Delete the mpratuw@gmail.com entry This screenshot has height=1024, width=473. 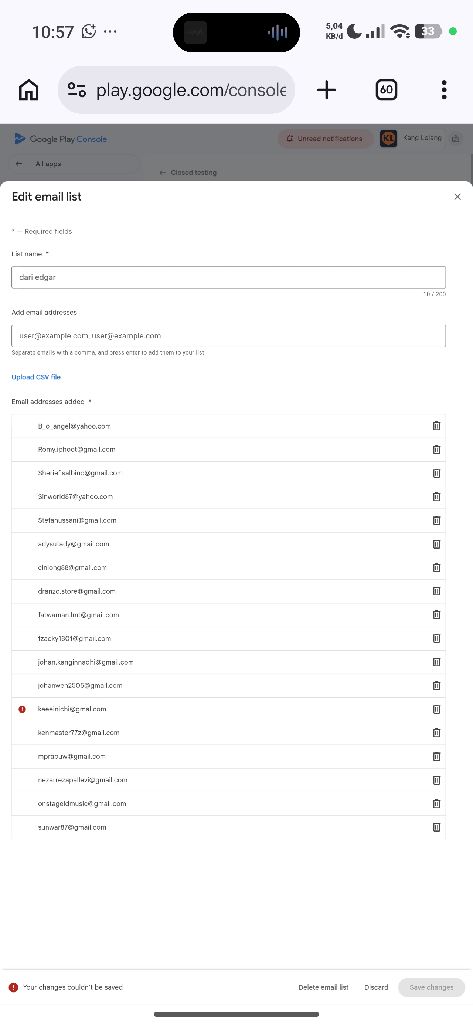(x=436, y=756)
